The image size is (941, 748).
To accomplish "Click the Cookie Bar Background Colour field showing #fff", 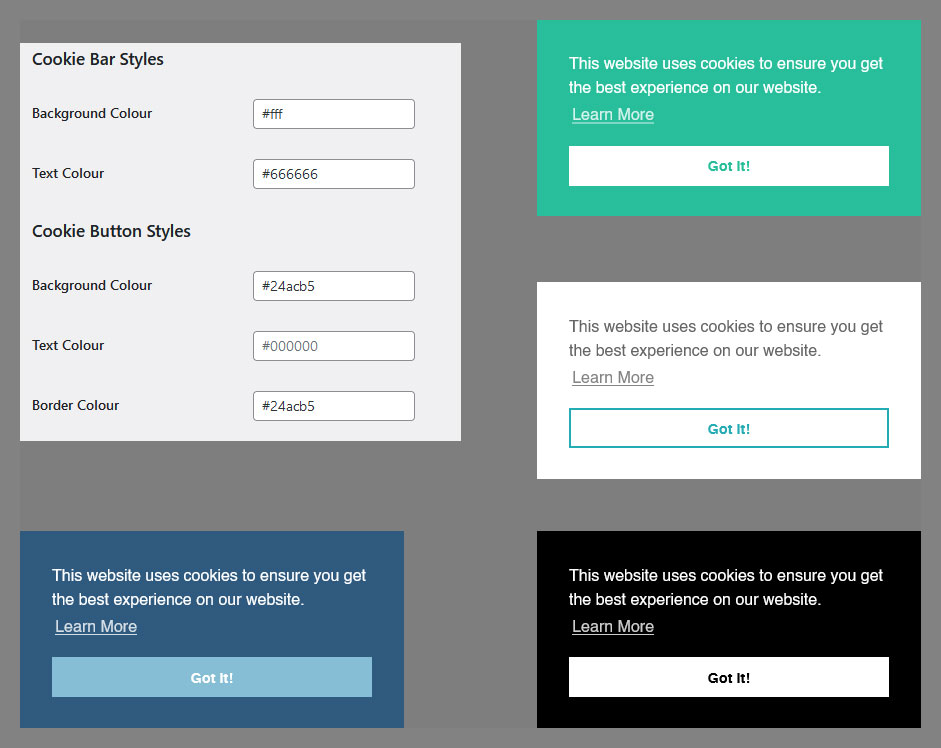I will tap(334, 114).
